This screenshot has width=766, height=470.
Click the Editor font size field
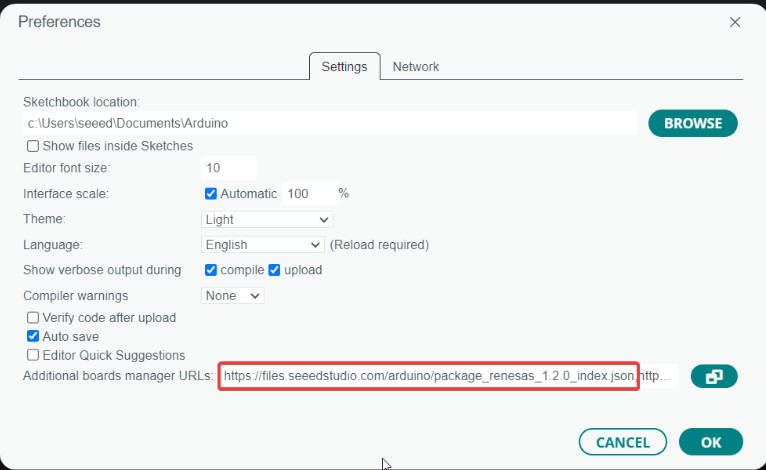[228, 168]
